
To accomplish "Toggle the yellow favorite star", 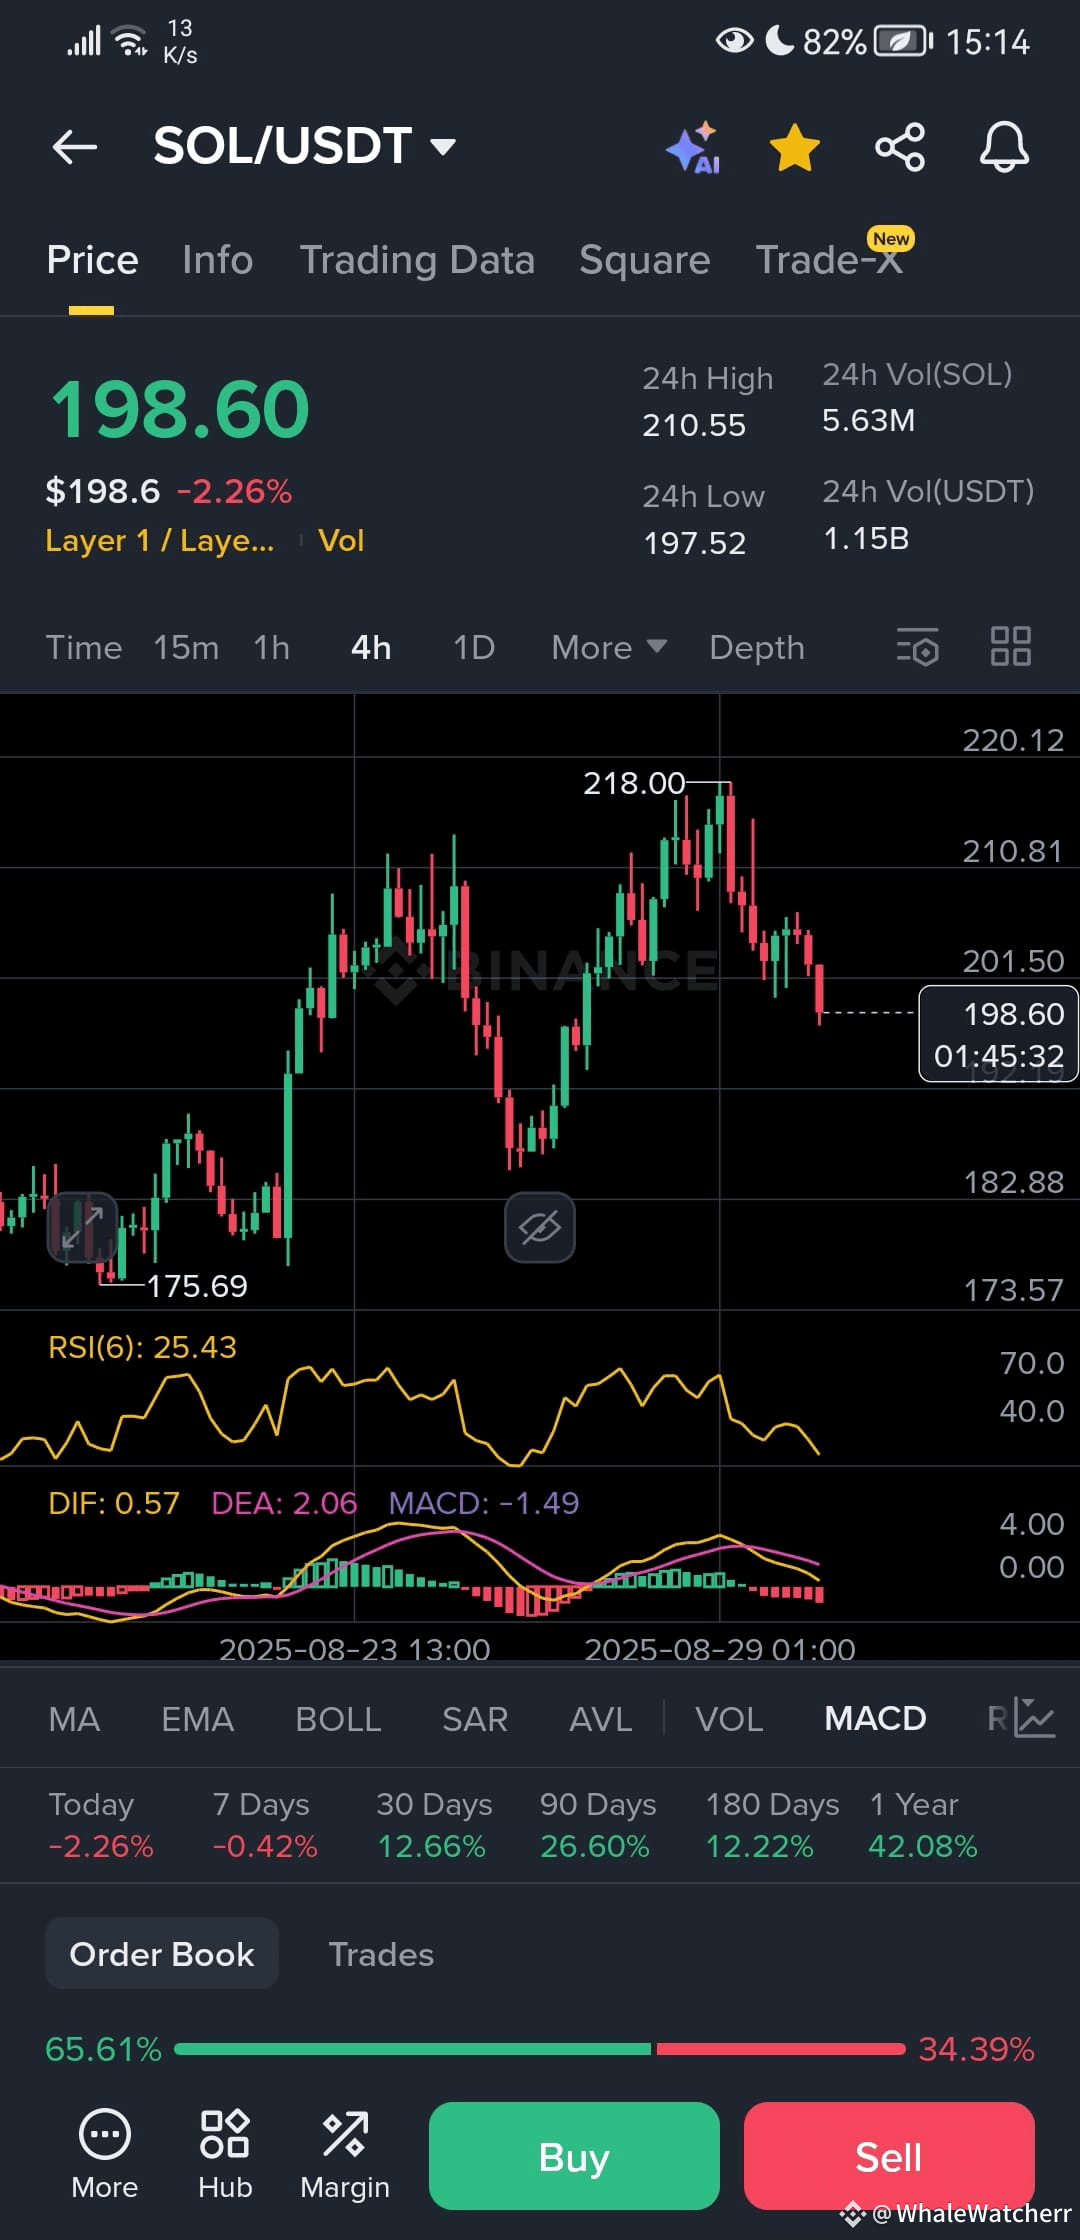I will (794, 148).
